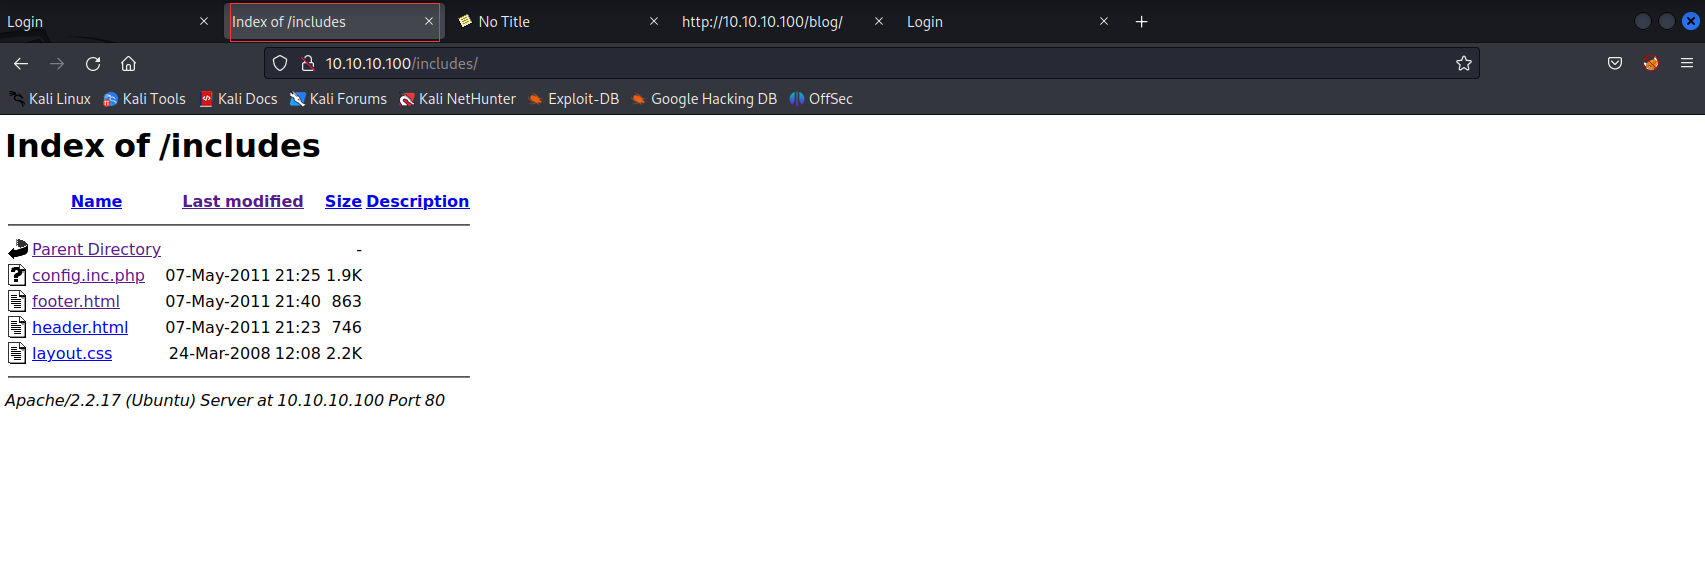Screen dimensions: 1705x565
Task: Click the document icon beside layout.css
Action: (x=17, y=353)
